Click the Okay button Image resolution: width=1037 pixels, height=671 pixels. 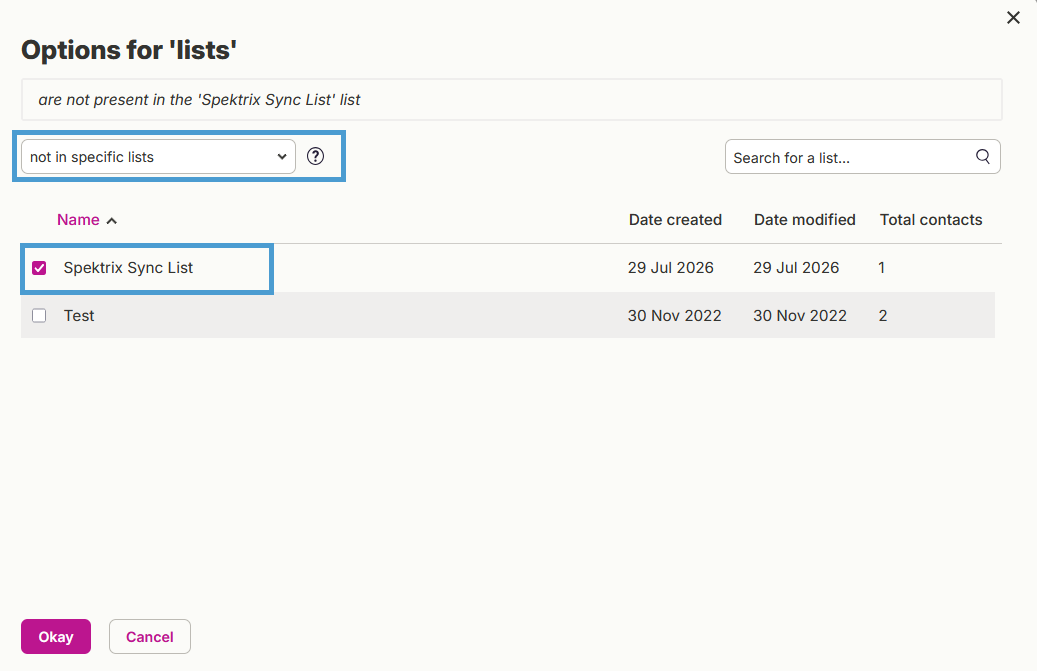[56, 637]
